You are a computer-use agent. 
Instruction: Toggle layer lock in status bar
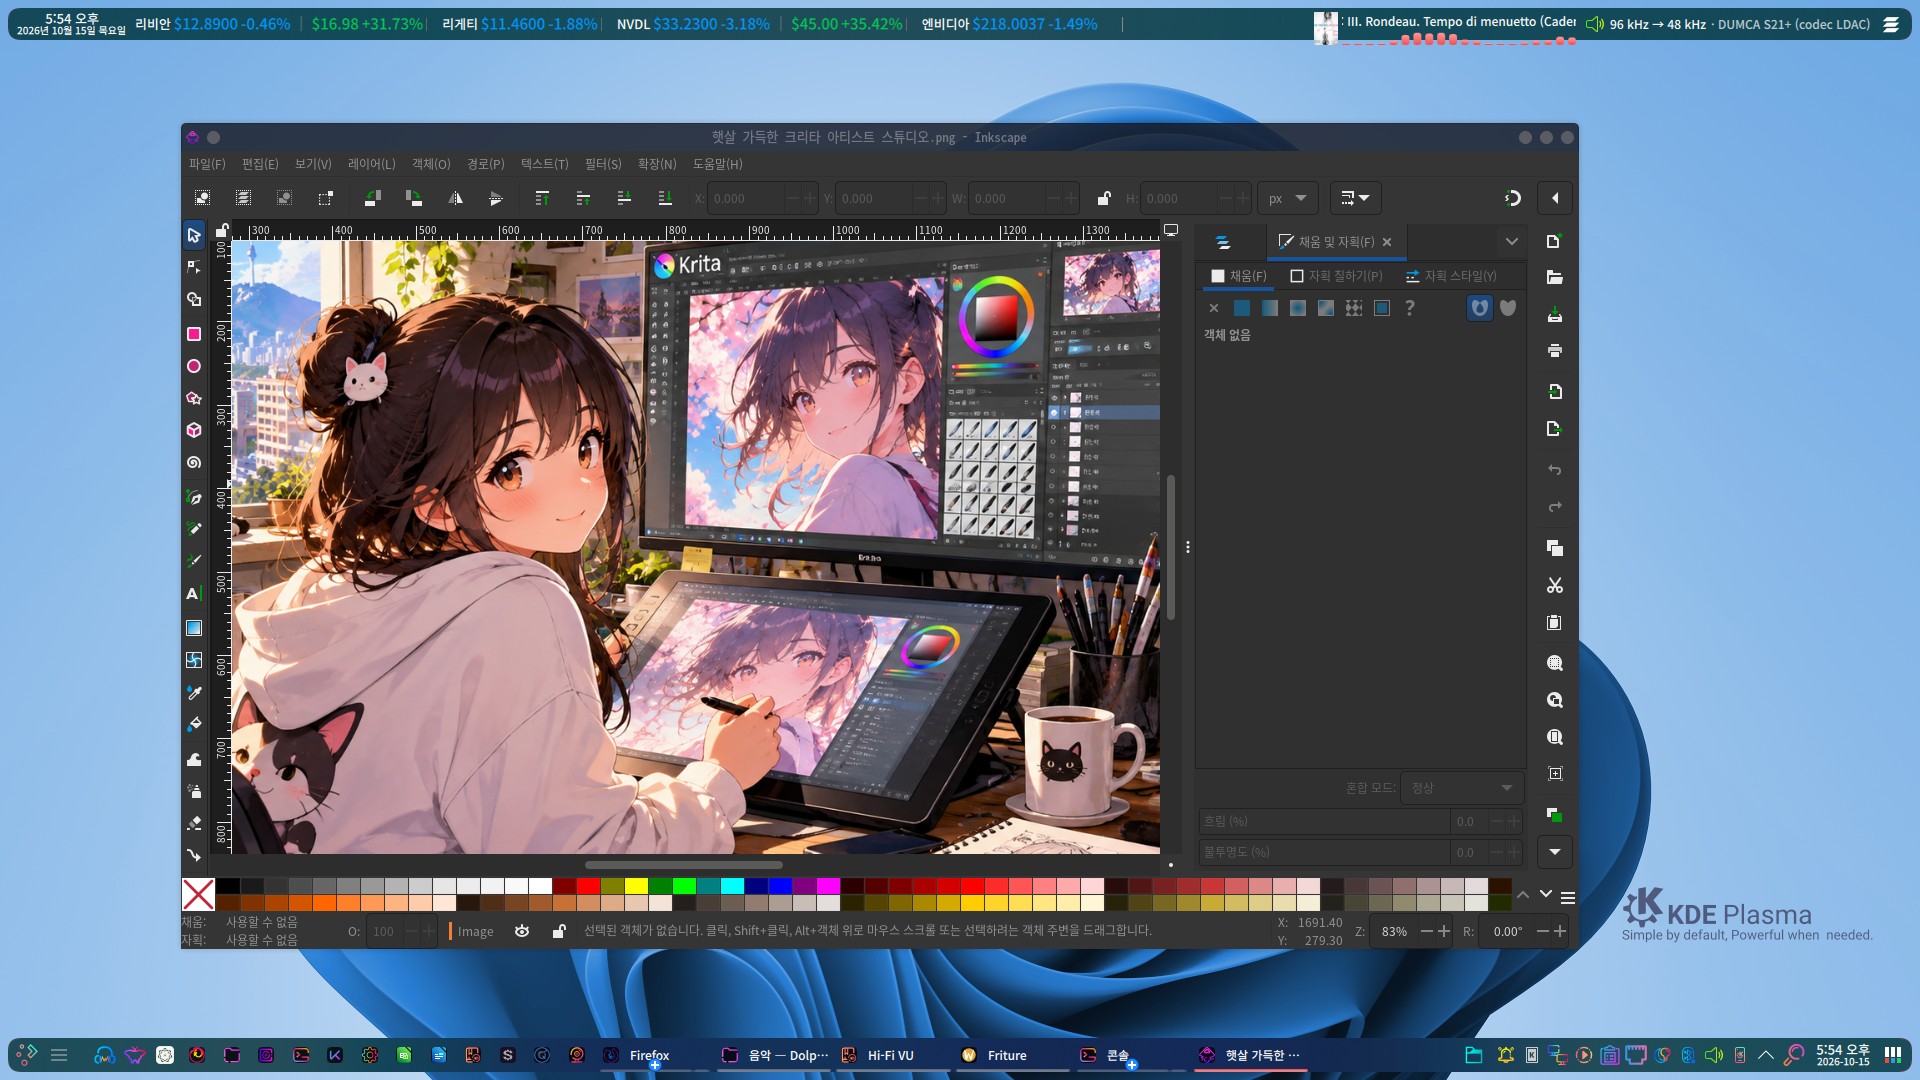pyautogui.click(x=559, y=931)
